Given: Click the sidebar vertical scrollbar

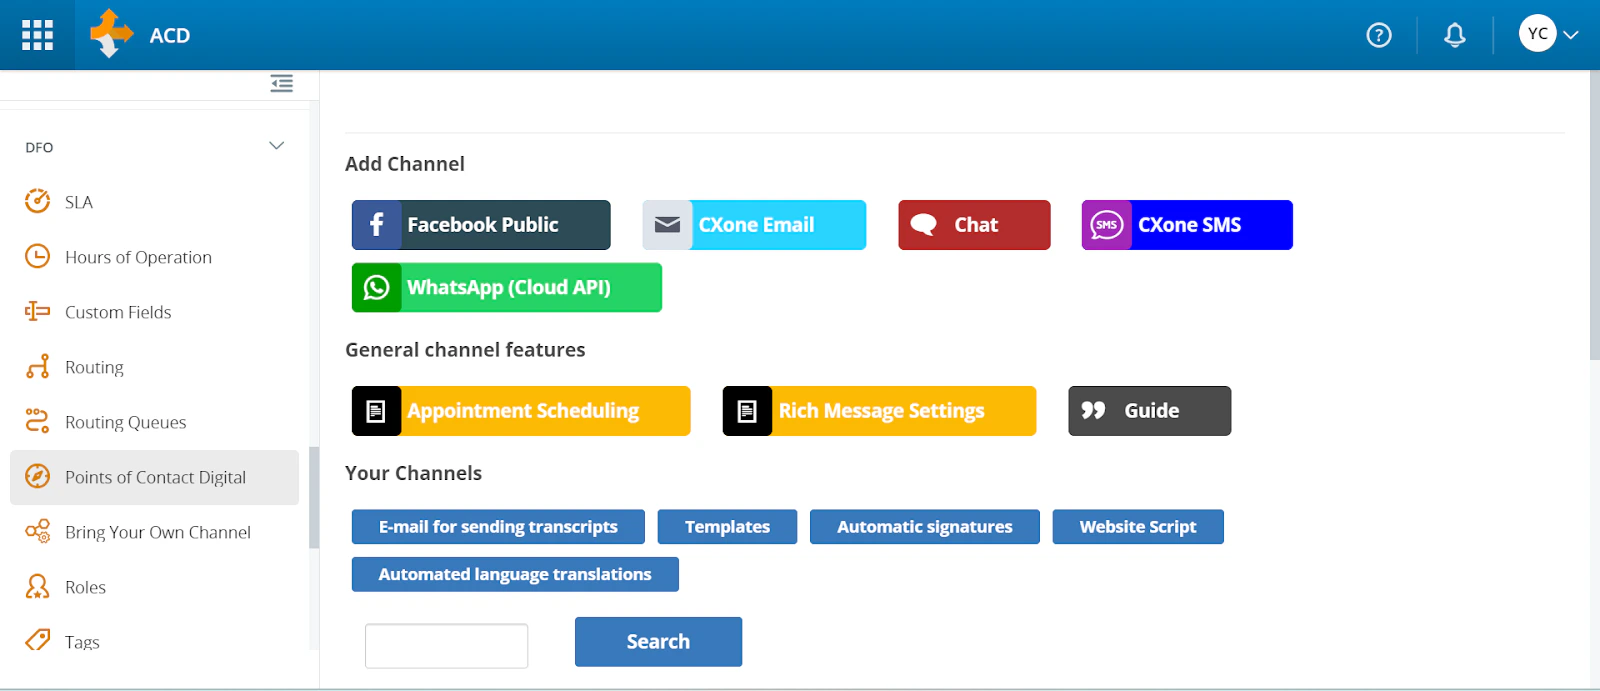Looking at the screenshot, I should (x=314, y=497).
